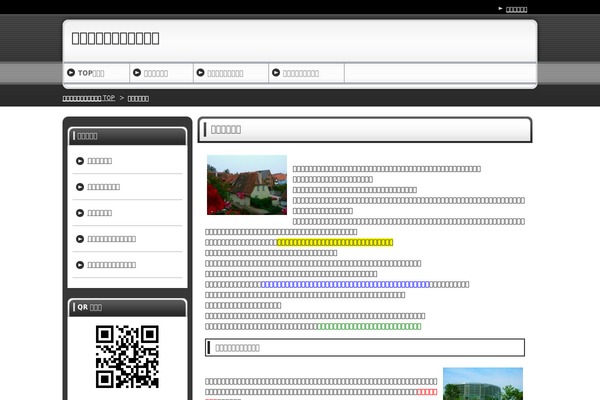This screenshot has height=400, width=600.
Task: Click the arrow icon of the third sidebar item
Action: tap(80, 213)
